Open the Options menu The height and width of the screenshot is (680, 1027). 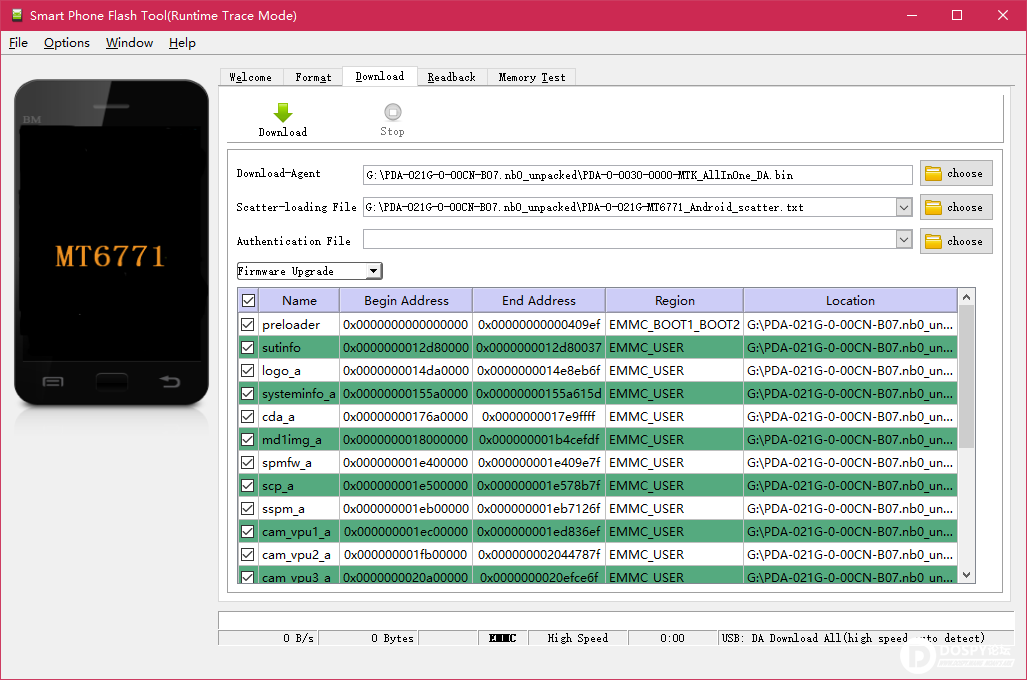(x=67, y=43)
